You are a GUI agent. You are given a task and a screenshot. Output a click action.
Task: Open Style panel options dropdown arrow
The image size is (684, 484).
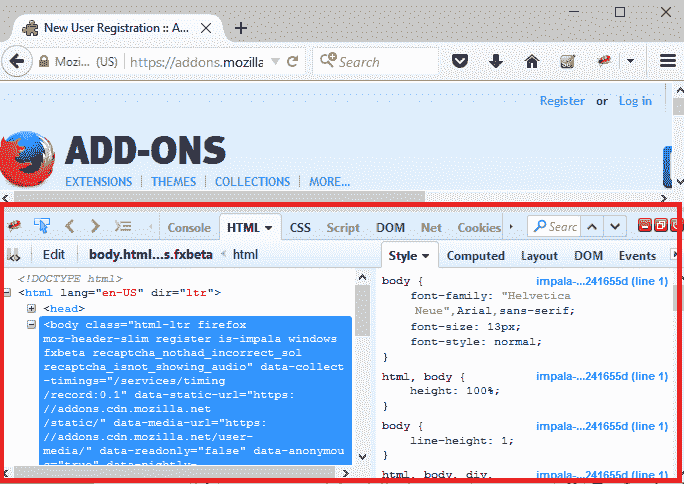(425, 256)
